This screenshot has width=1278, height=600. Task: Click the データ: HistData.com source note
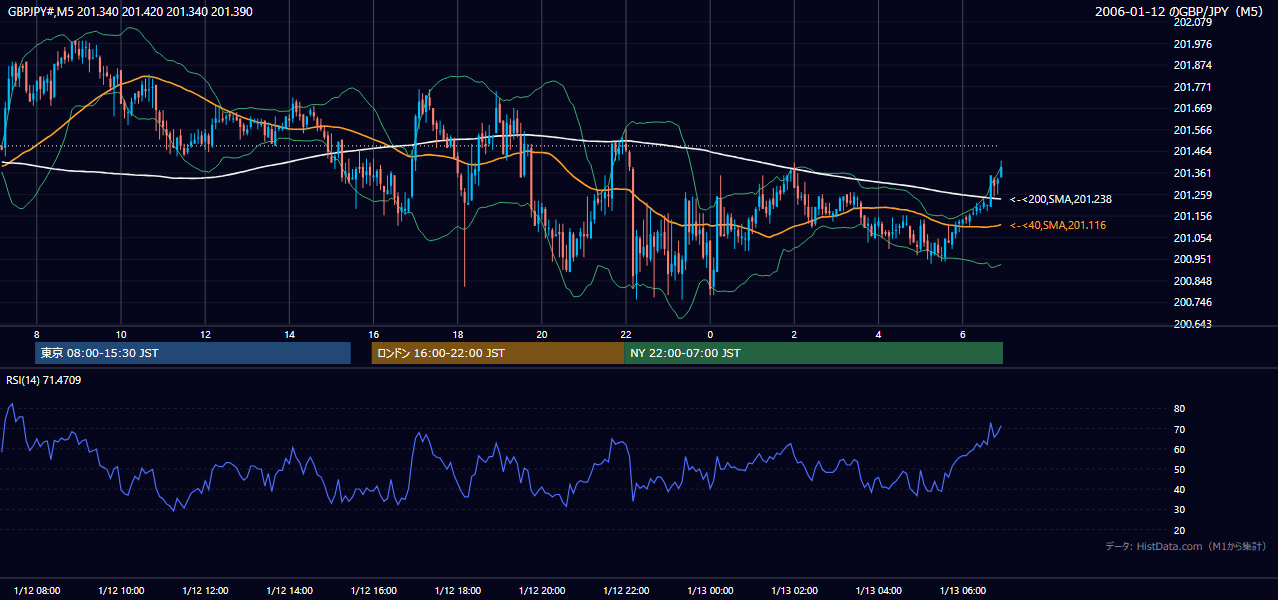pos(1186,546)
